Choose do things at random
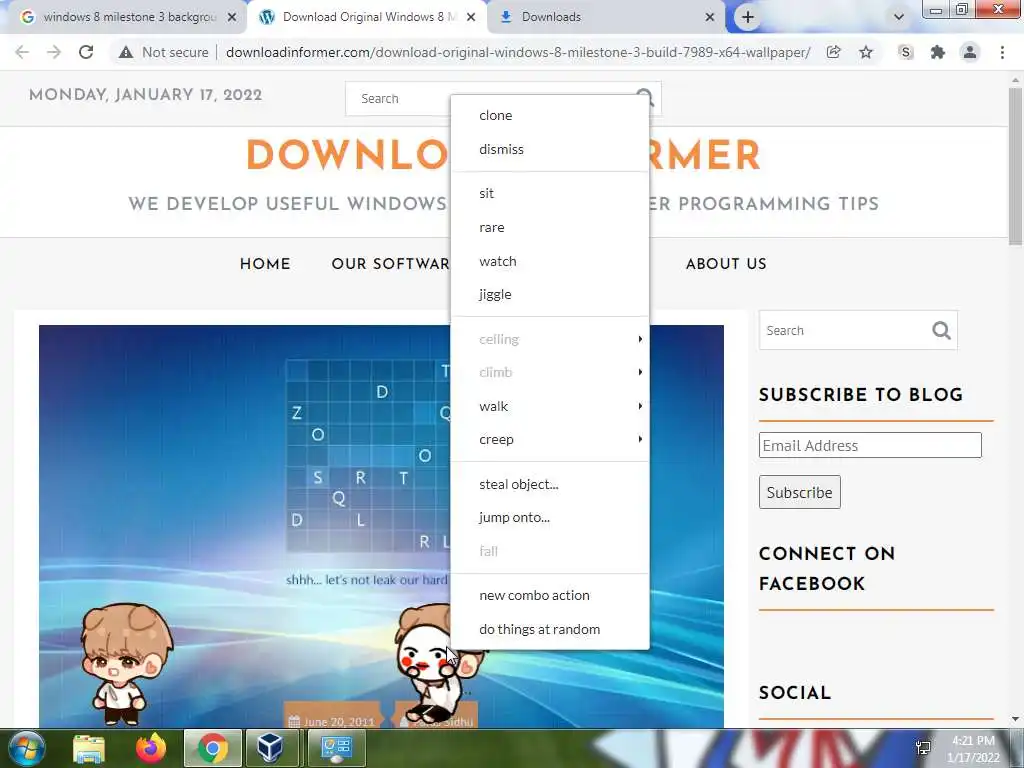 tap(550, 630)
